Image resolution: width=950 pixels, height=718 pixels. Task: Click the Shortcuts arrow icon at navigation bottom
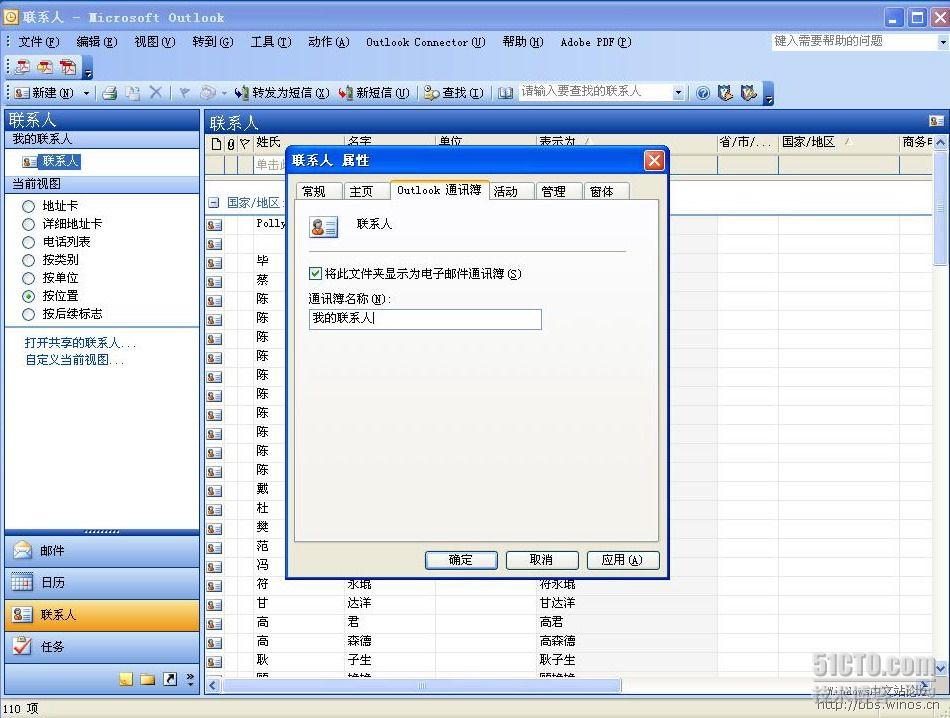tap(170, 679)
